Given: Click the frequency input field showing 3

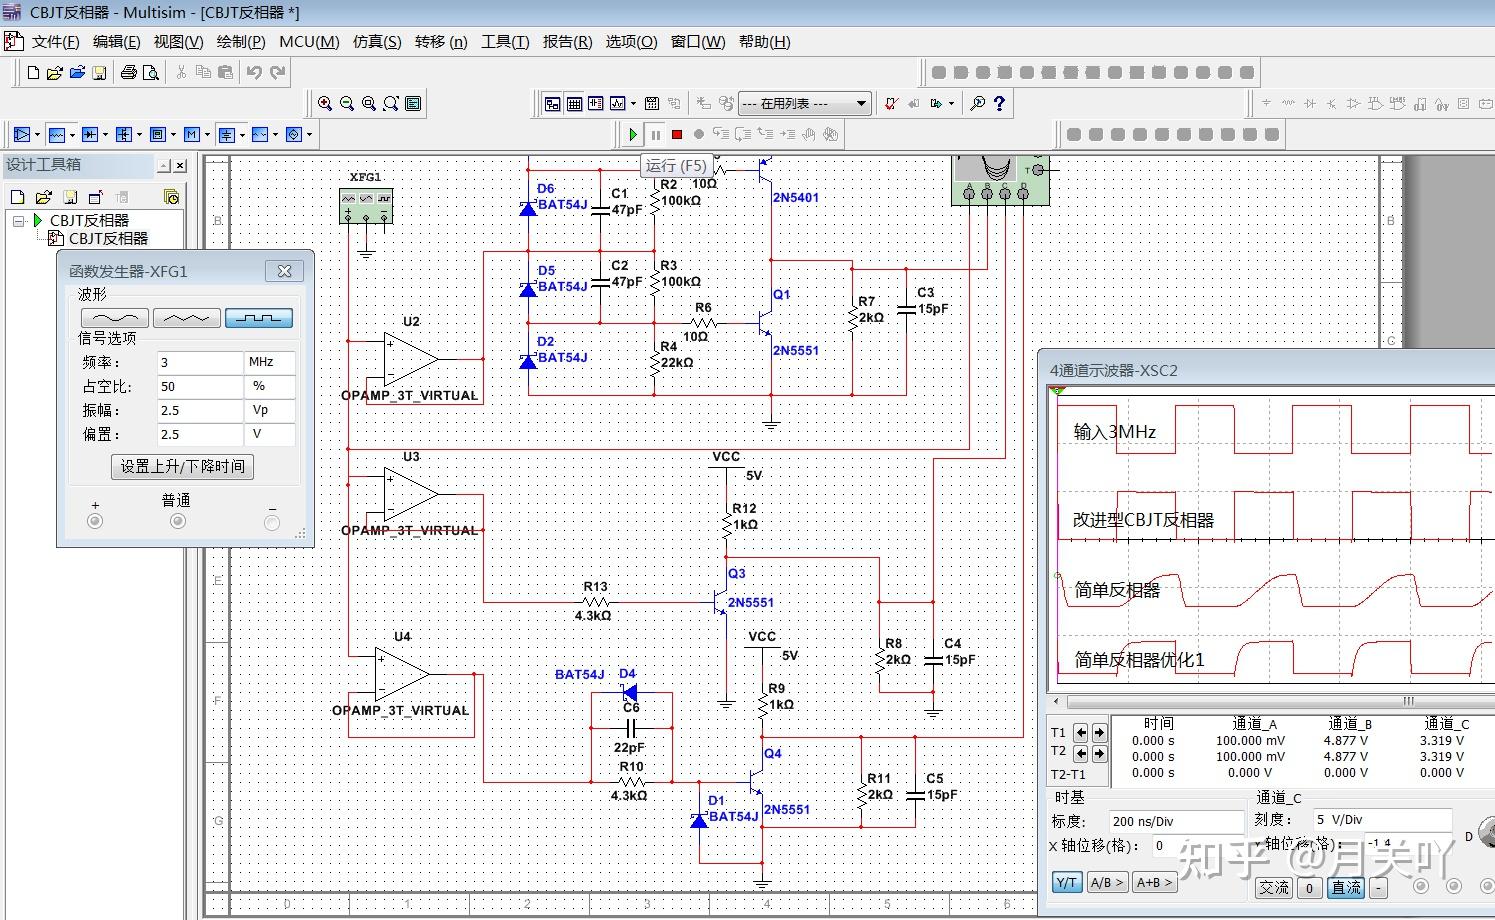Looking at the screenshot, I should click(x=200, y=362).
